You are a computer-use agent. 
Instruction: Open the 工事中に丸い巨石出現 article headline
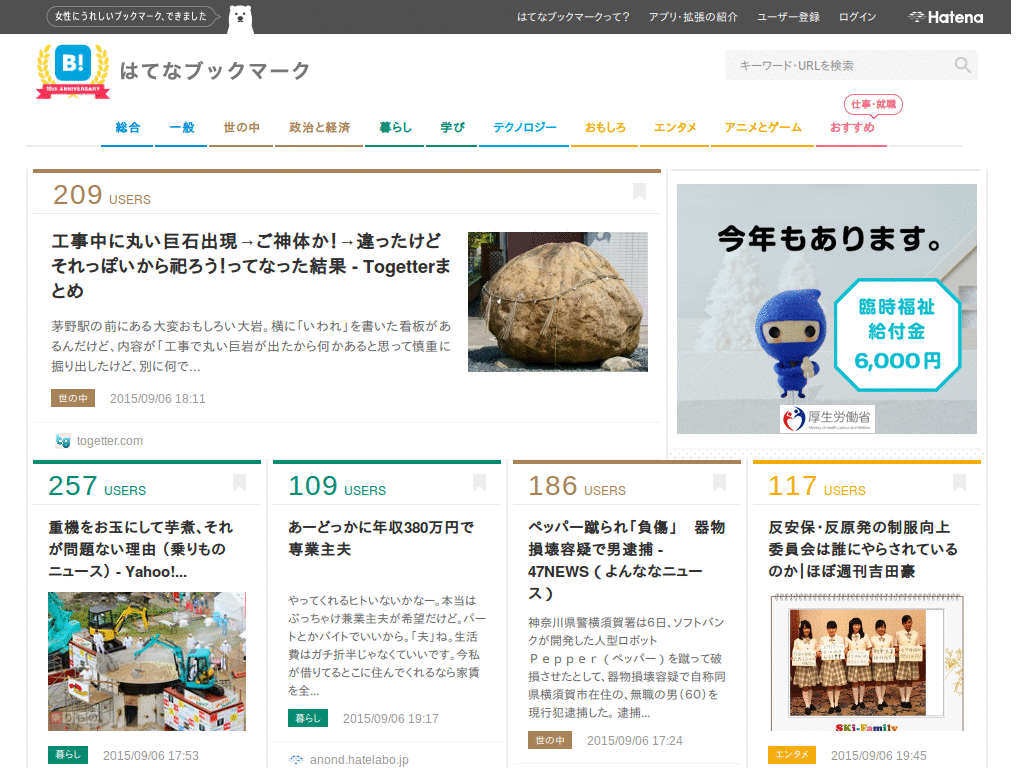pyautogui.click(x=251, y=266)
